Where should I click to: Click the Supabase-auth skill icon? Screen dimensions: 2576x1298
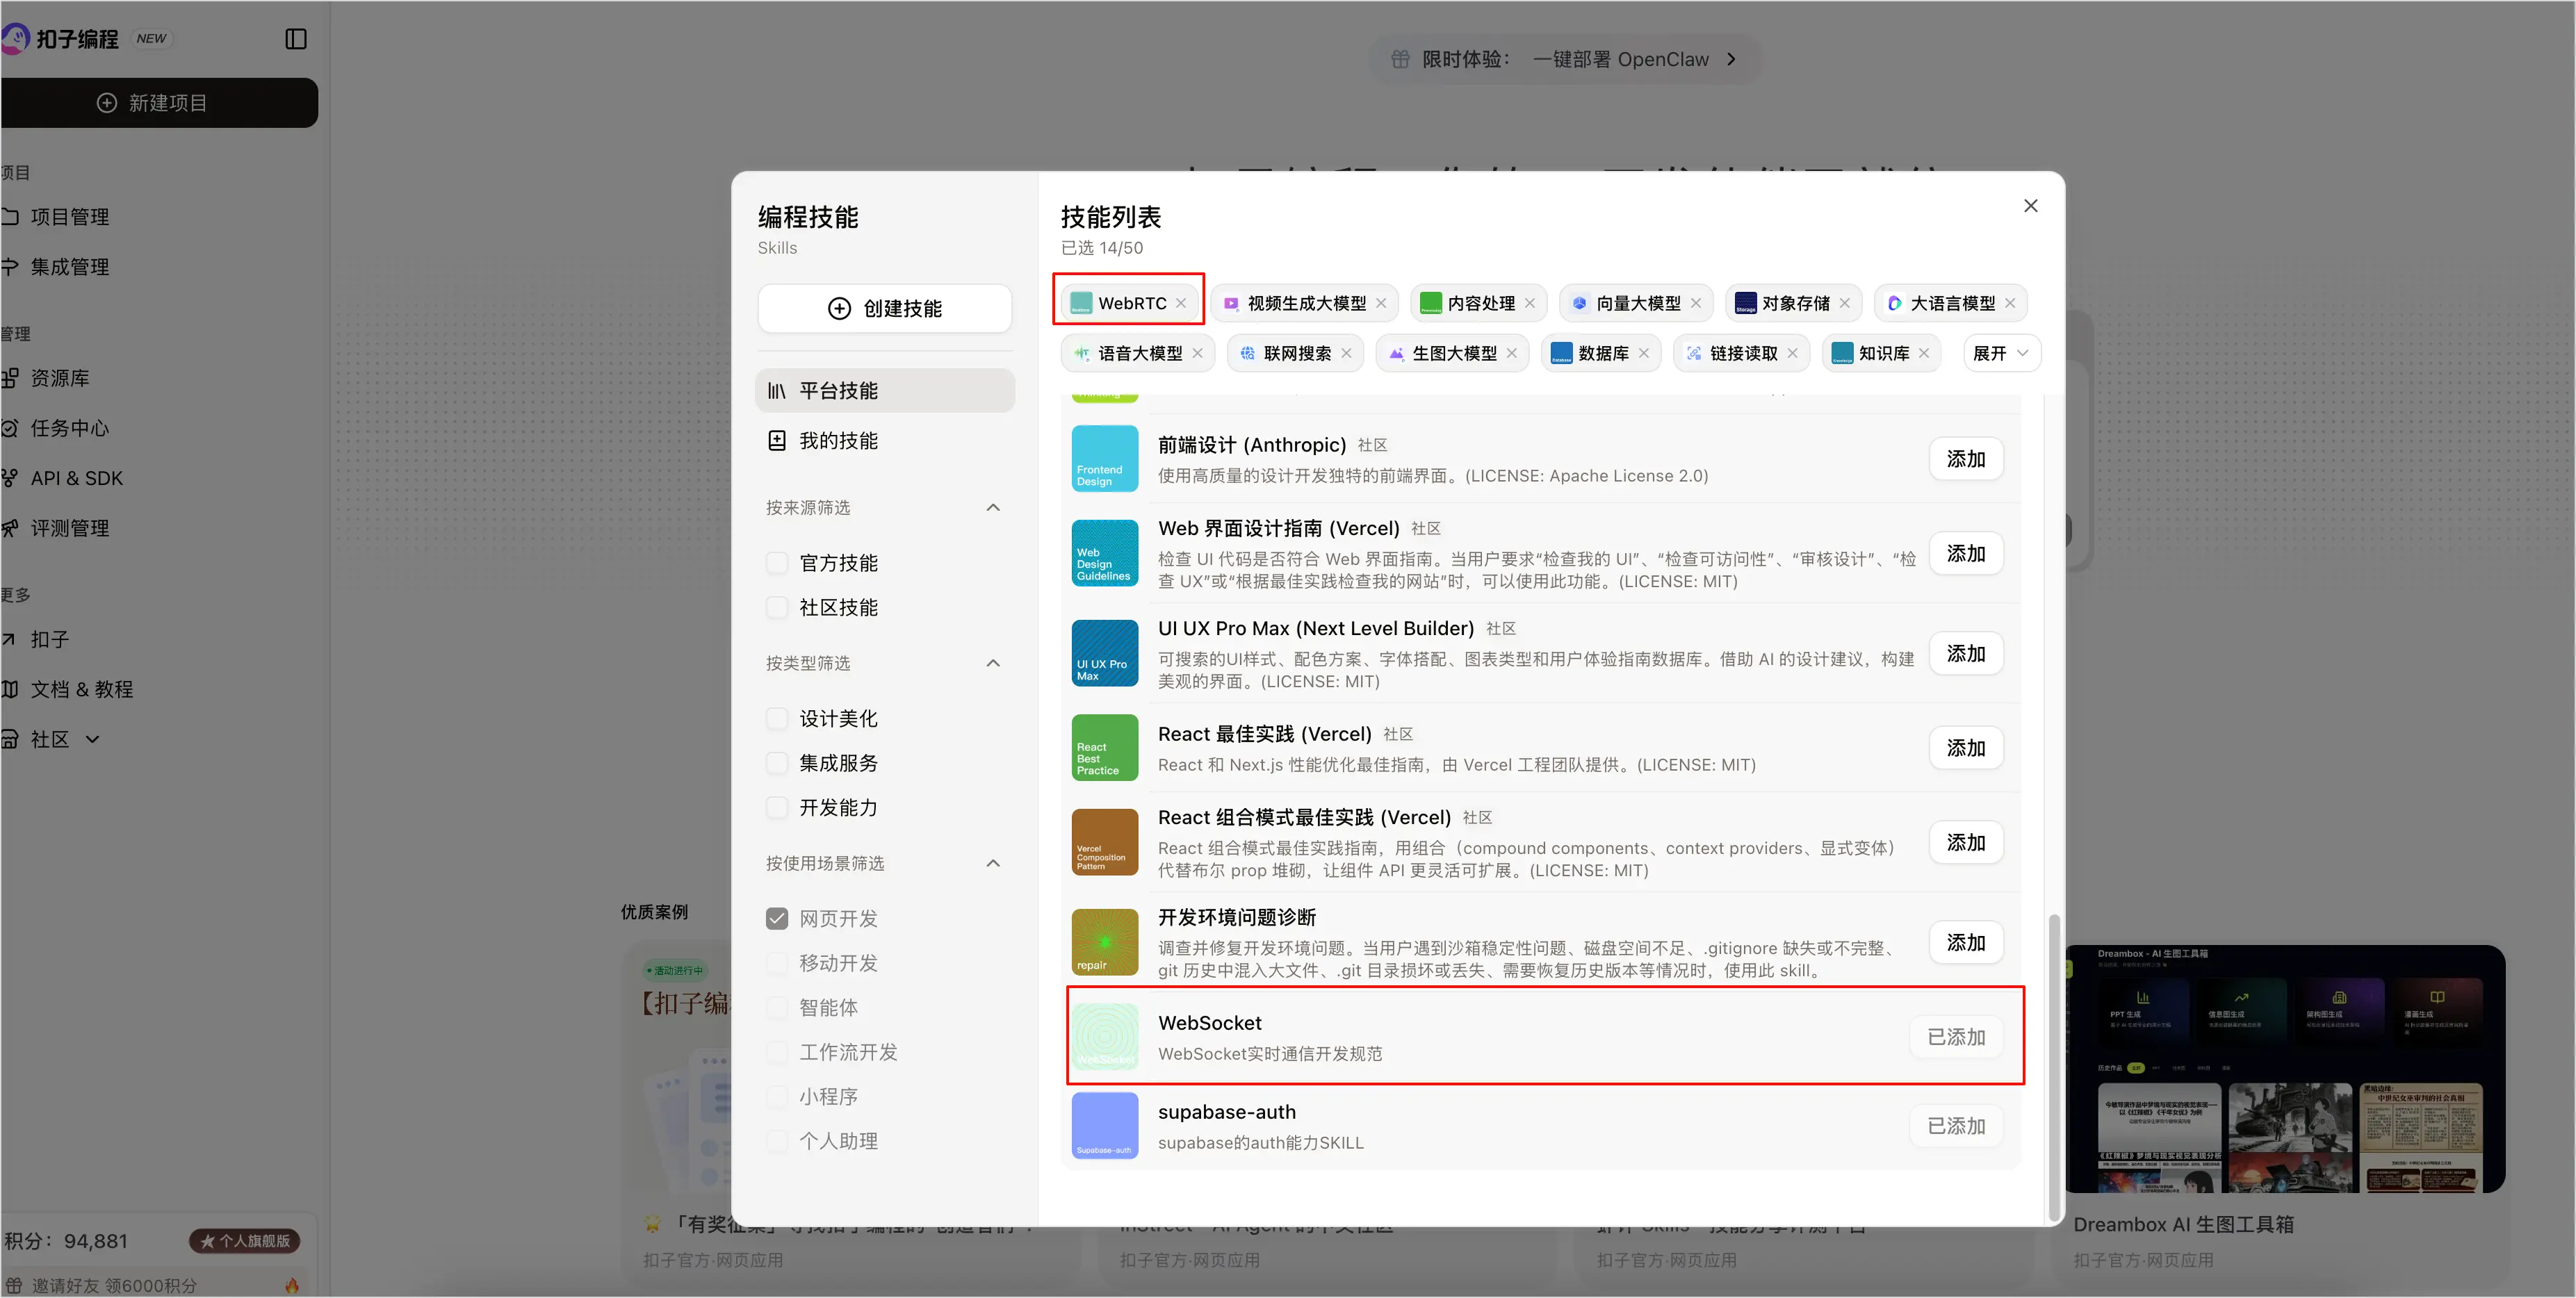(x=1105, y=1125)
